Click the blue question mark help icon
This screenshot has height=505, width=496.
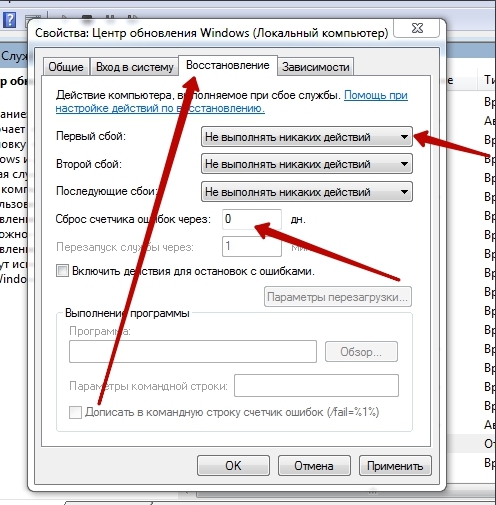10,20
